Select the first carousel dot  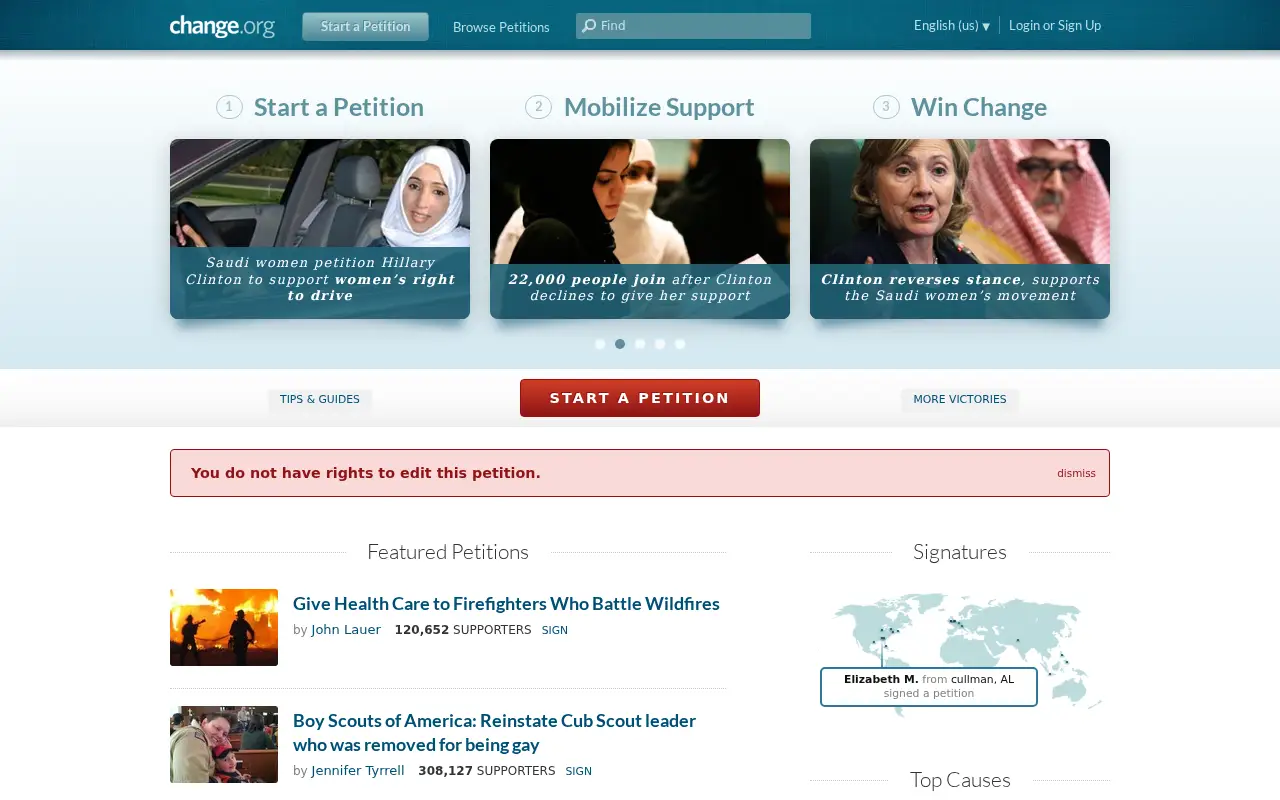click(x=600, y=344)
